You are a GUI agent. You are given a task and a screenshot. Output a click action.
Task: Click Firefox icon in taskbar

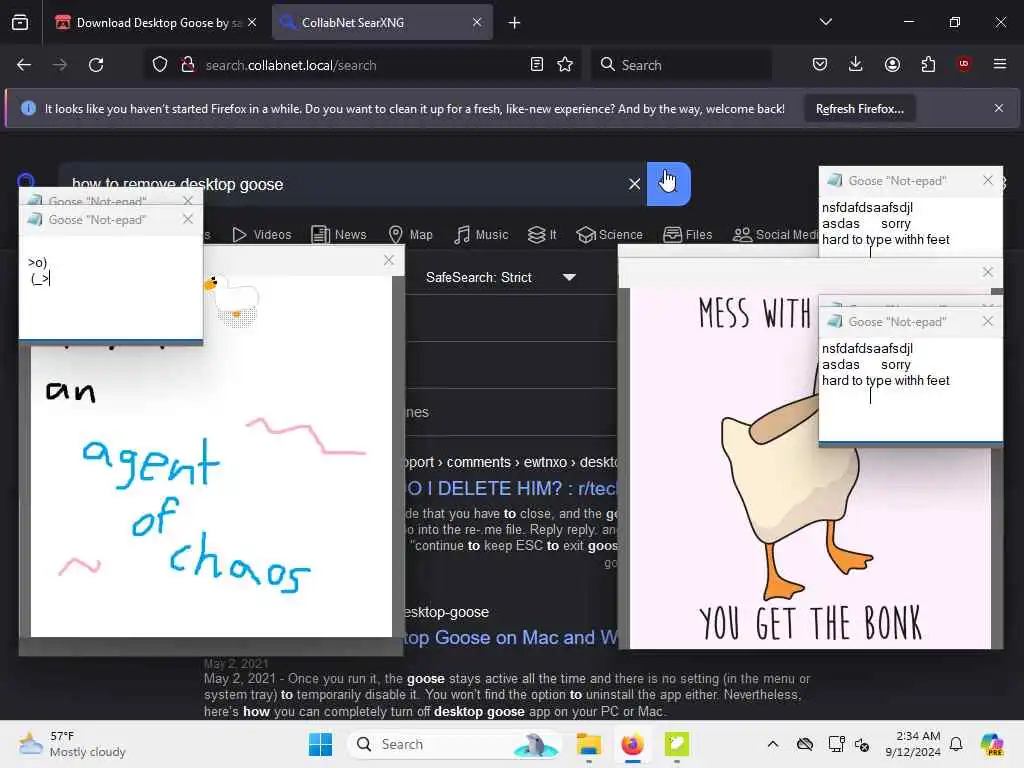point(632,744)
